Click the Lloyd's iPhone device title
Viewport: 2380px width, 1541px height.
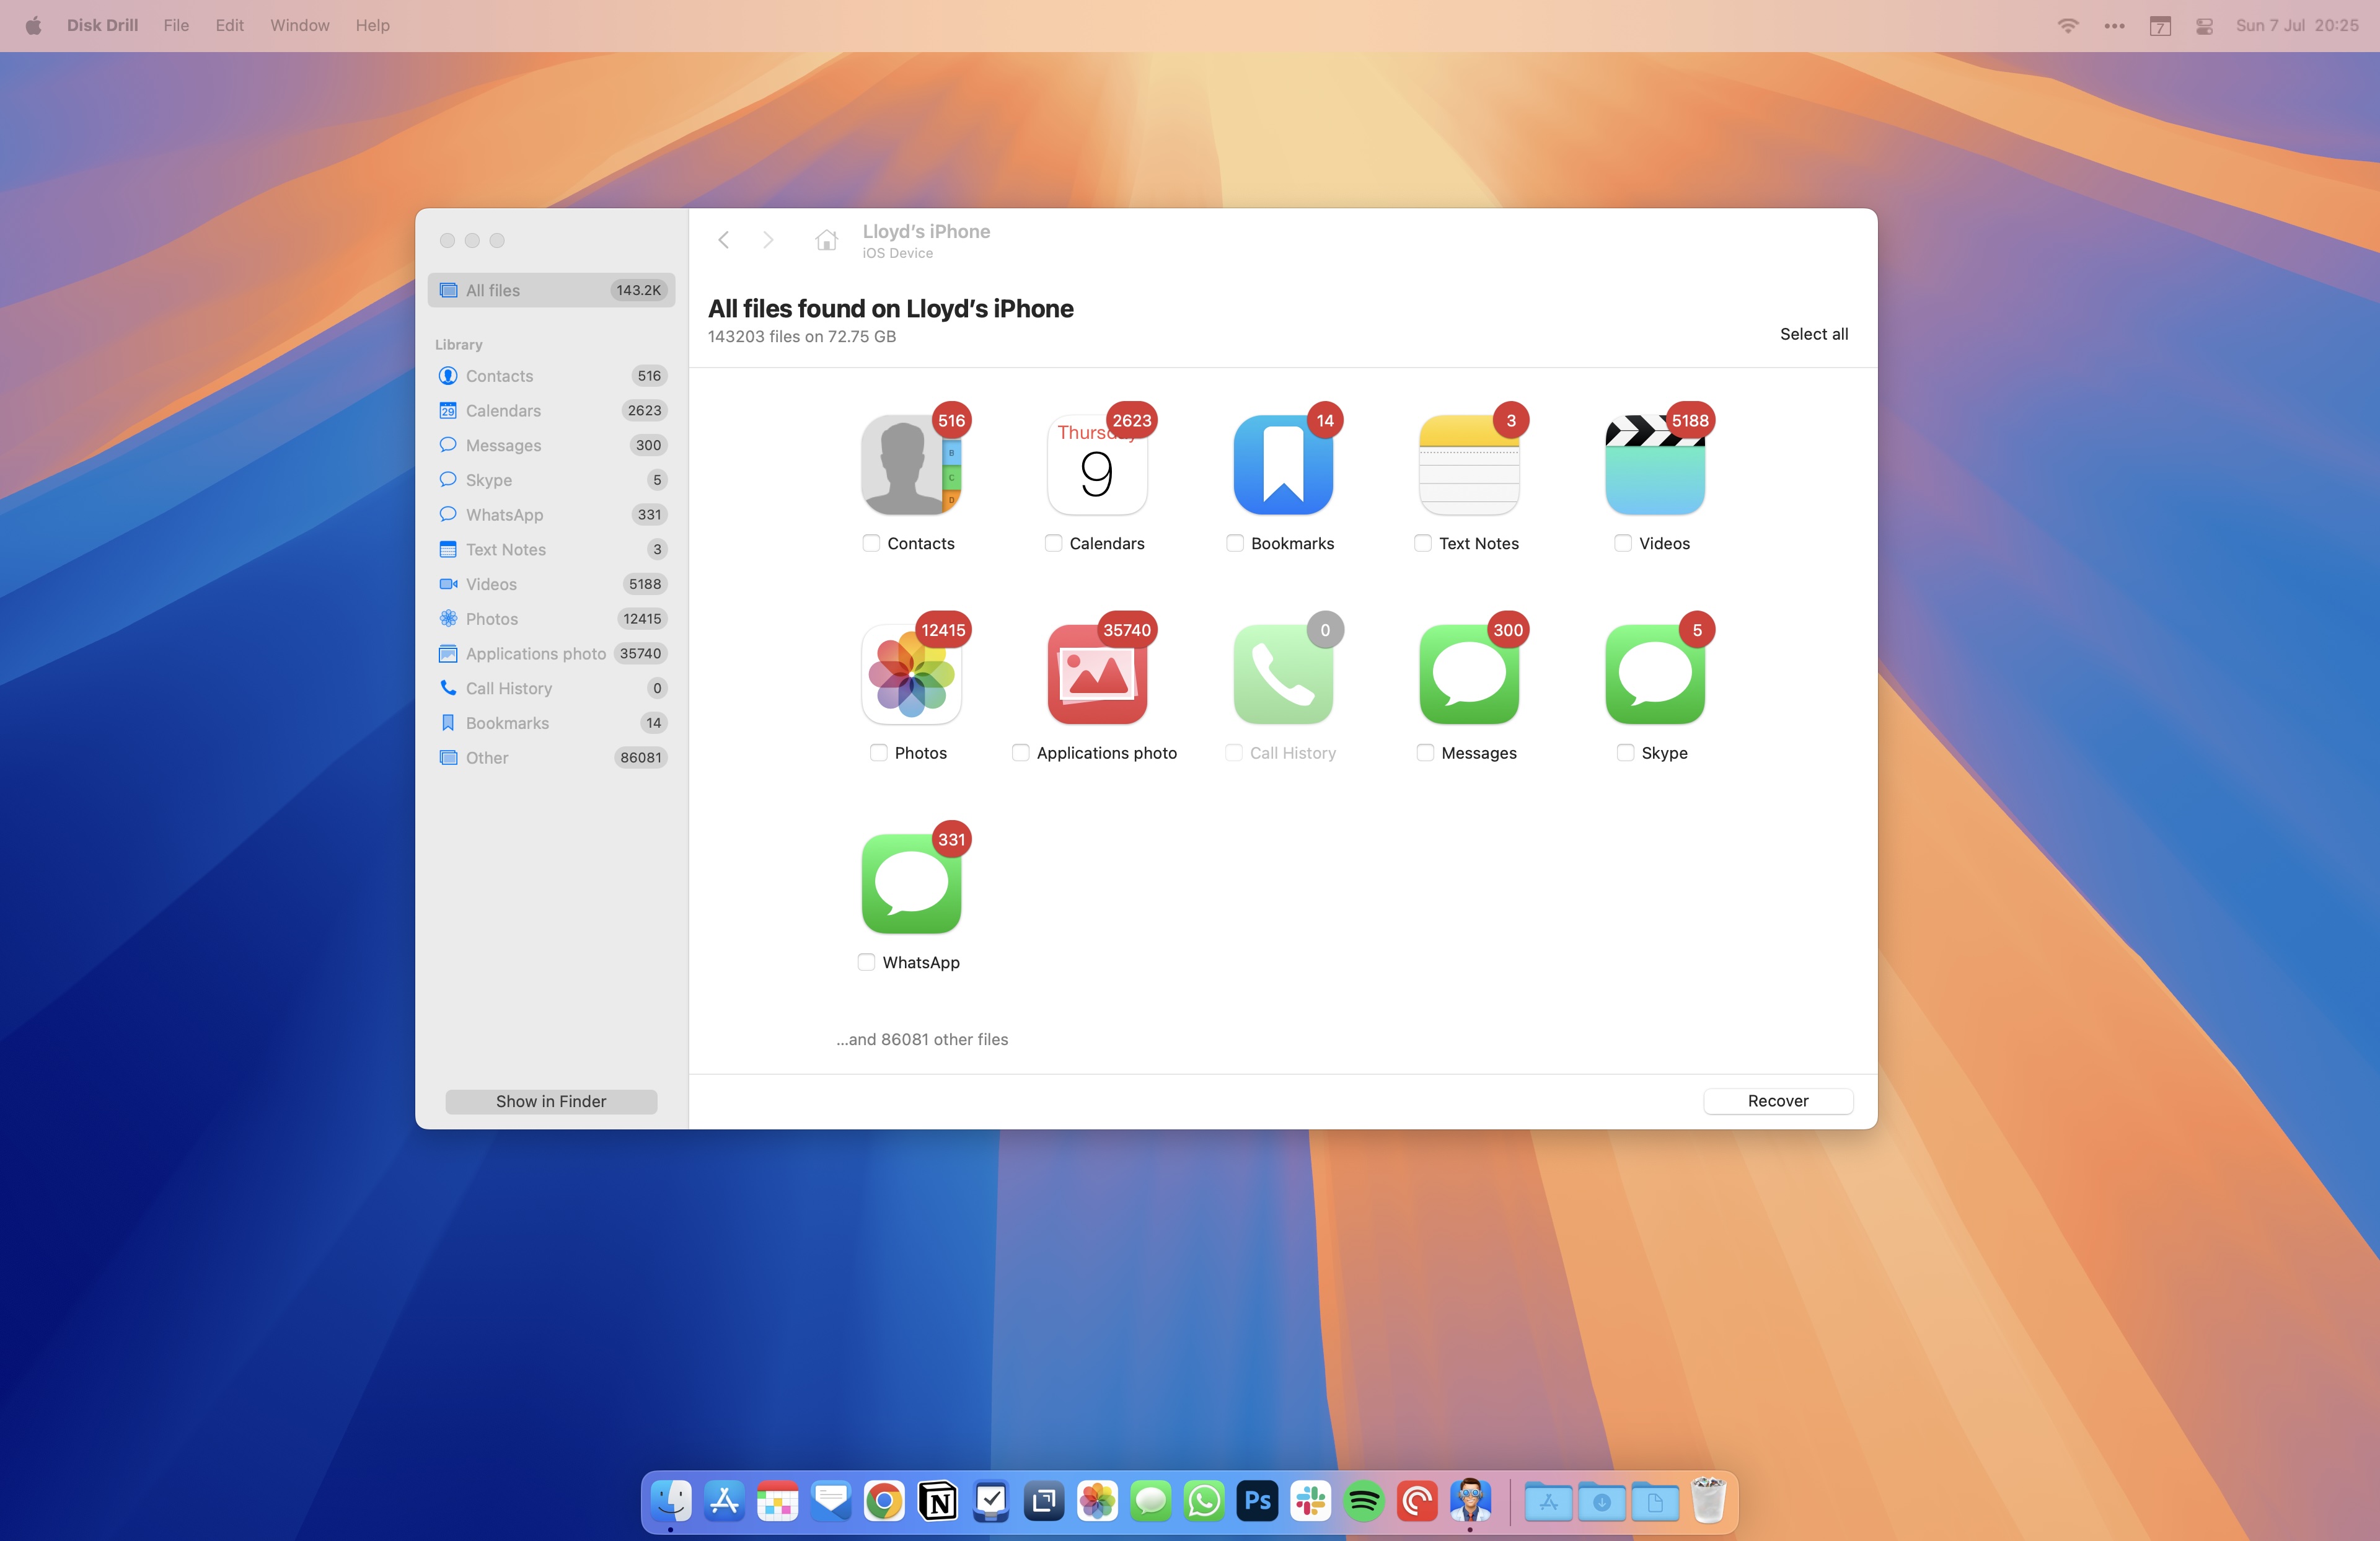[926, 231]
